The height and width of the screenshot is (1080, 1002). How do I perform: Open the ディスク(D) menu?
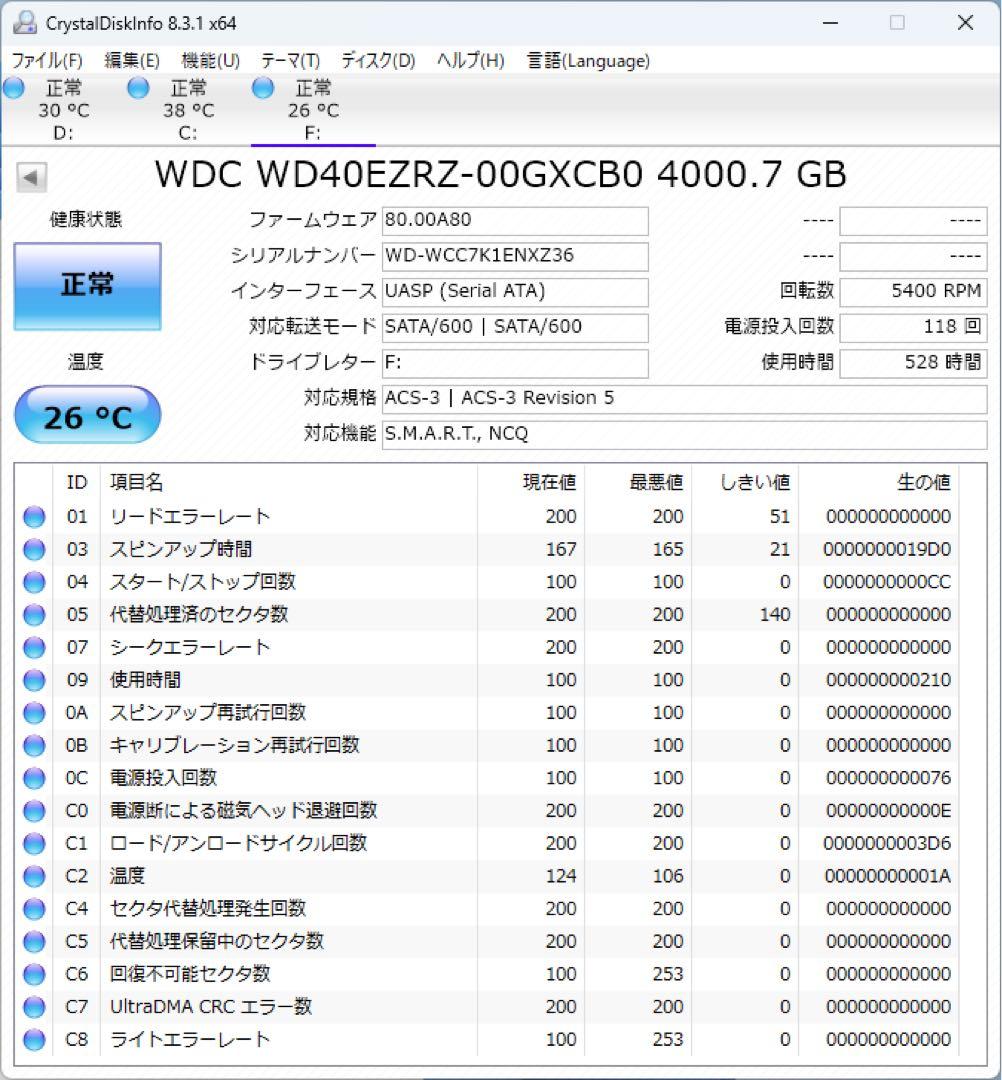pos(378,61)
